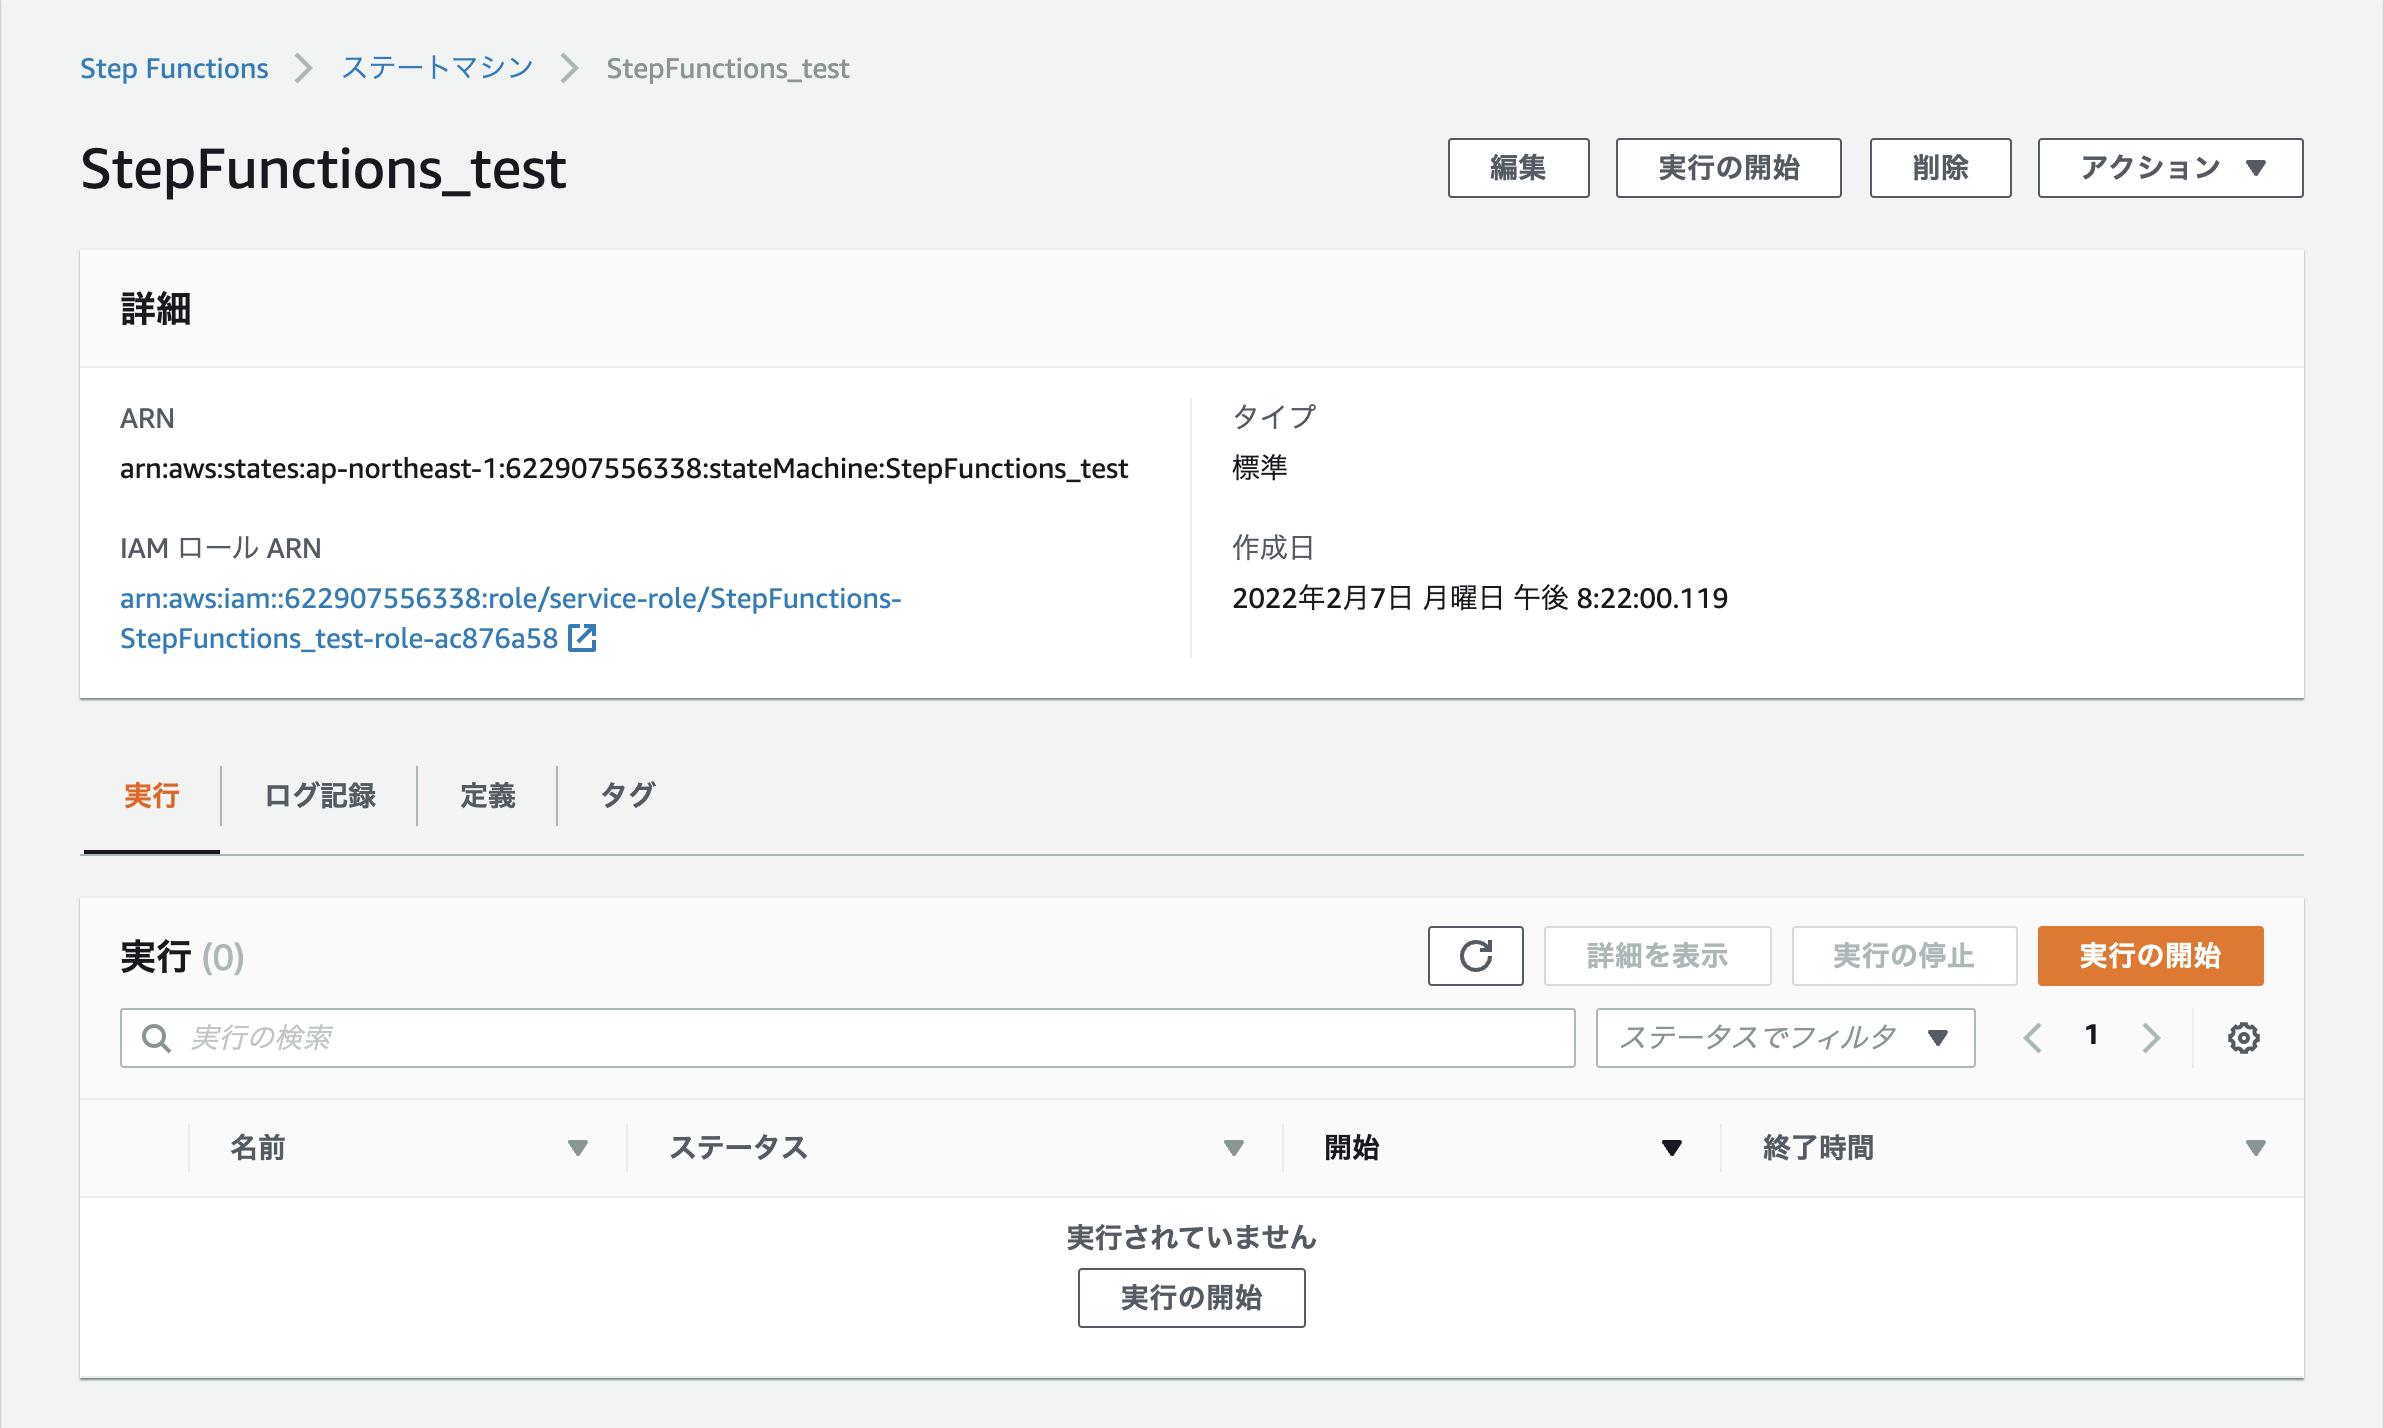Go to the next page with the right chevron
This screenshot has width=2384, height=1428.
pos(2152,1038)
